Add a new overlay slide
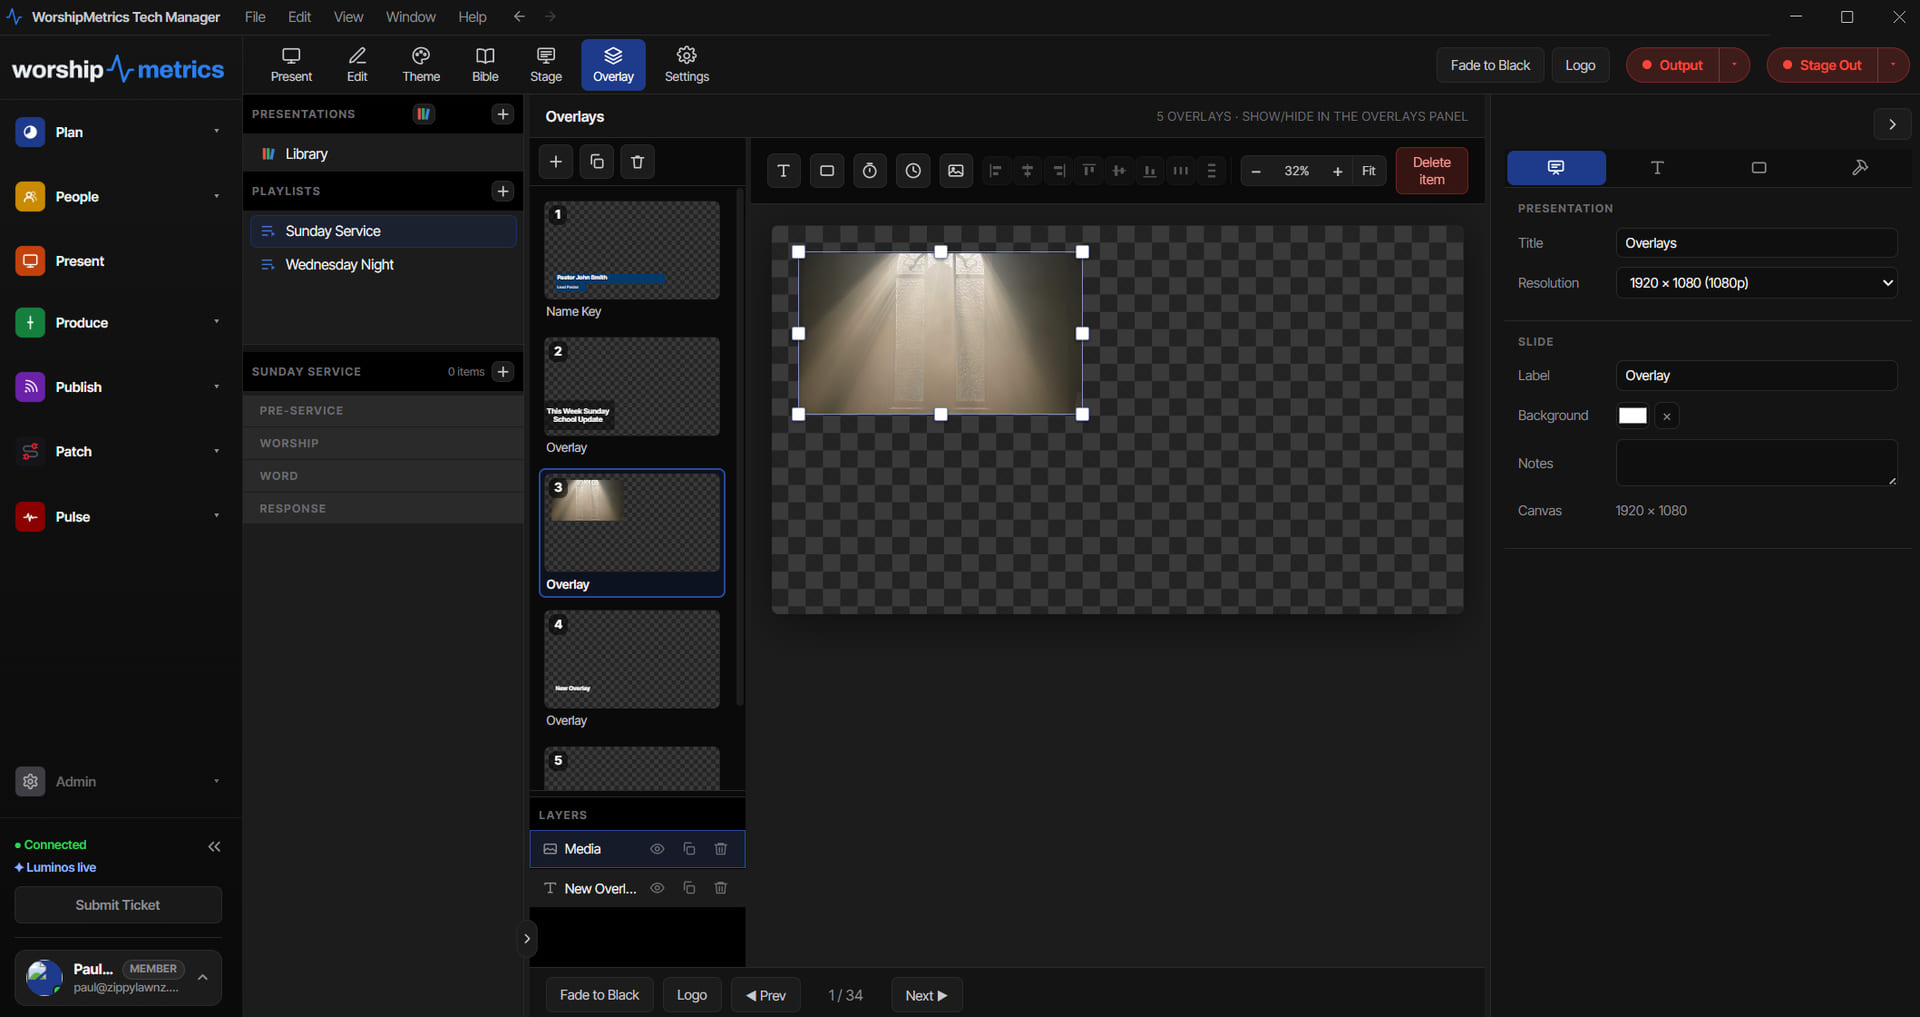This screenshot has width=1920, height=1017. pyautogui.click(x=556, y=162)
